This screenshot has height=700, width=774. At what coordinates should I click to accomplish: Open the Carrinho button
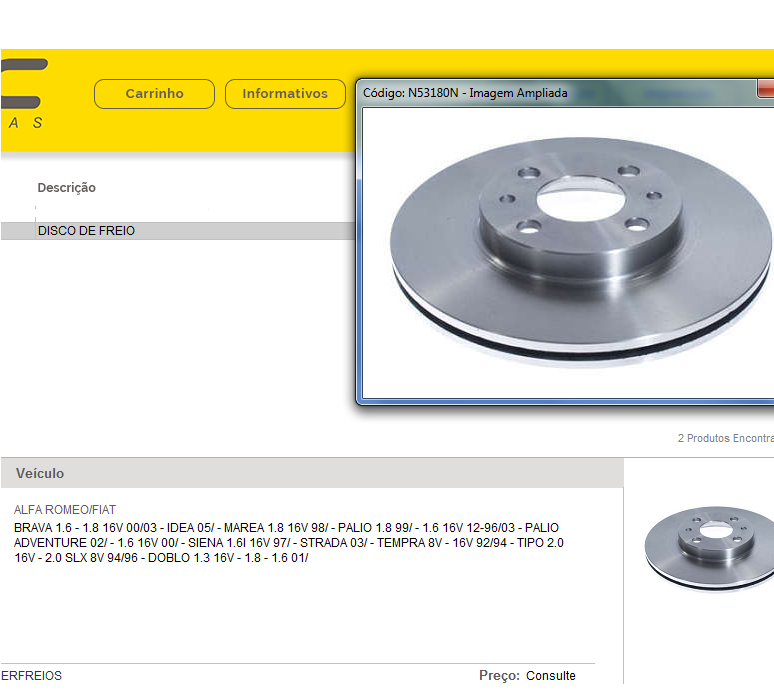coord(154,94)
